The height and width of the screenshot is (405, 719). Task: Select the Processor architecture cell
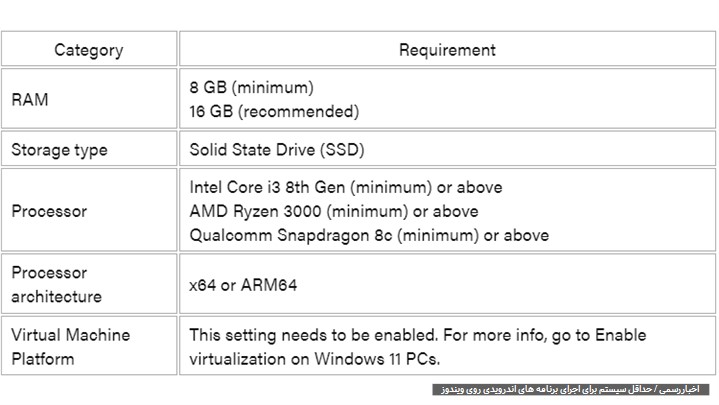tap(89, 284)
